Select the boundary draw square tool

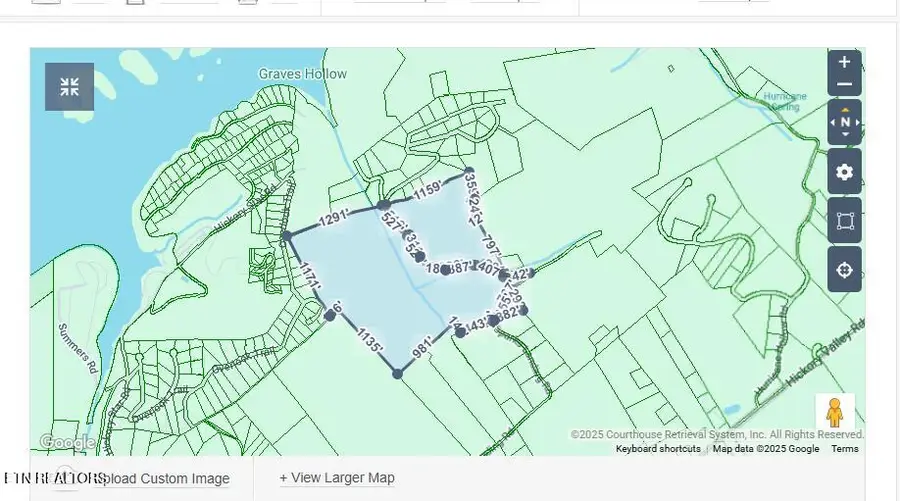click(845, 220)
